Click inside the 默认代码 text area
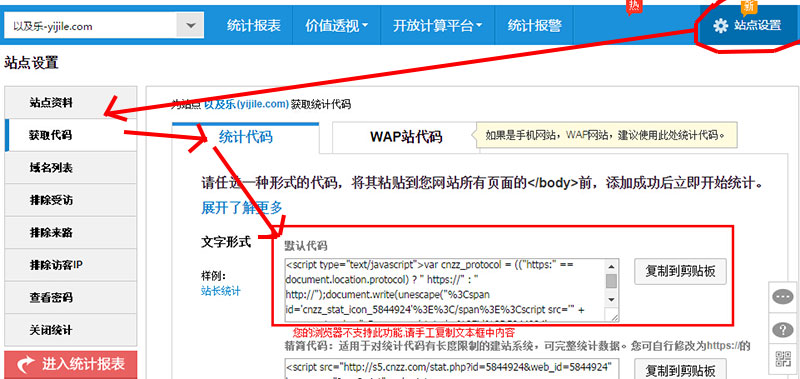This screenshot has height=379, width=800. 445,290
